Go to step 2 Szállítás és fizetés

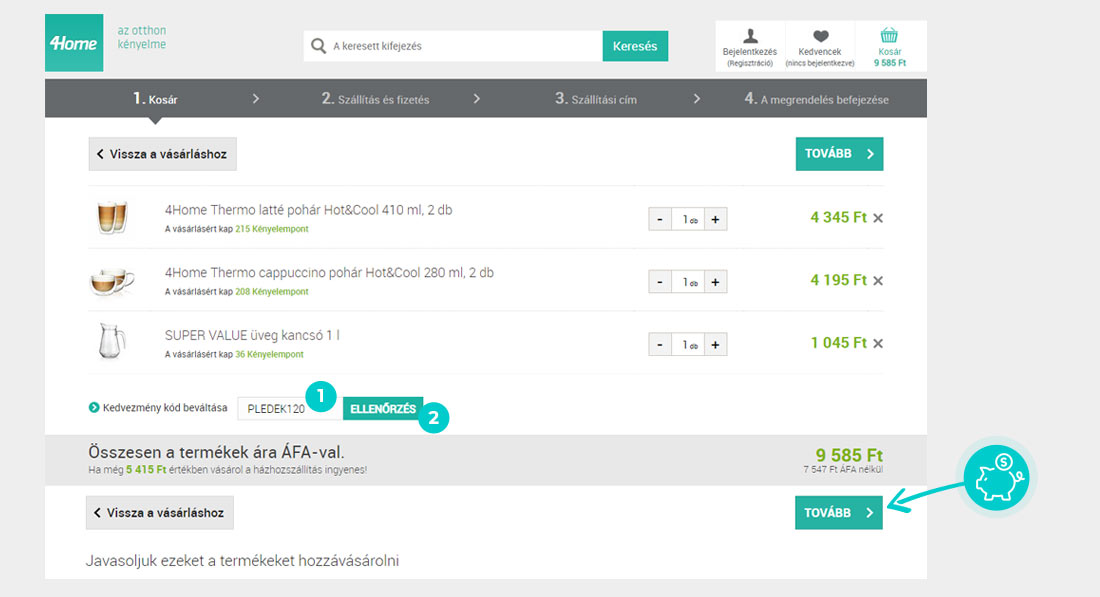click(375, 99)
